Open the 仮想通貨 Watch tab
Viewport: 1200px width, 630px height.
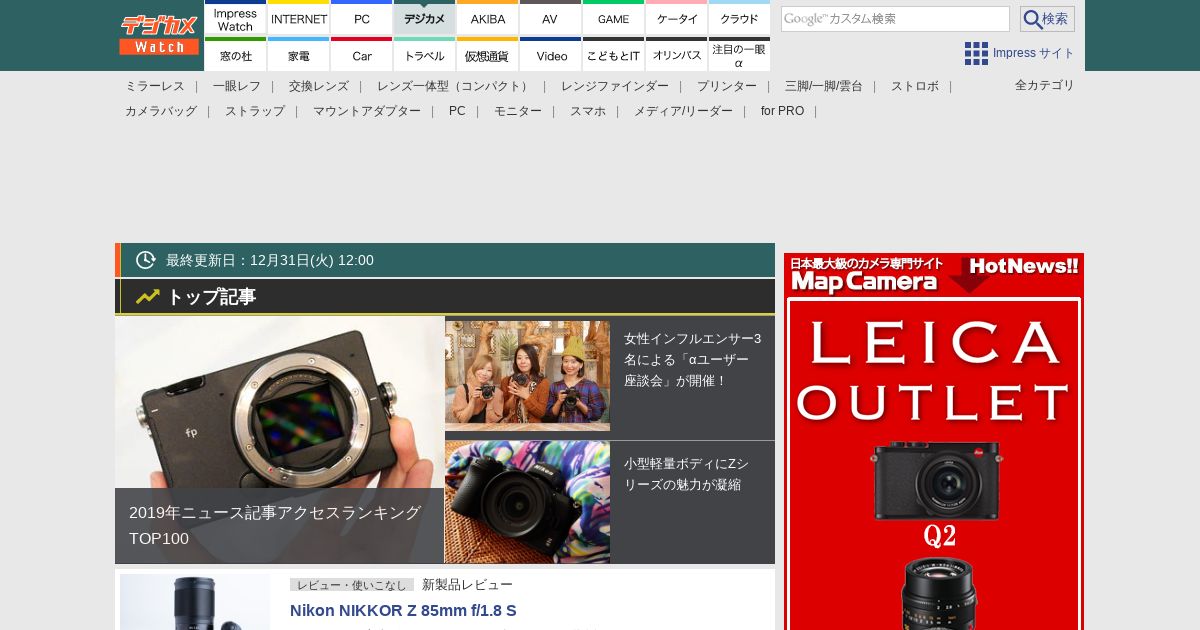[488, 54]
